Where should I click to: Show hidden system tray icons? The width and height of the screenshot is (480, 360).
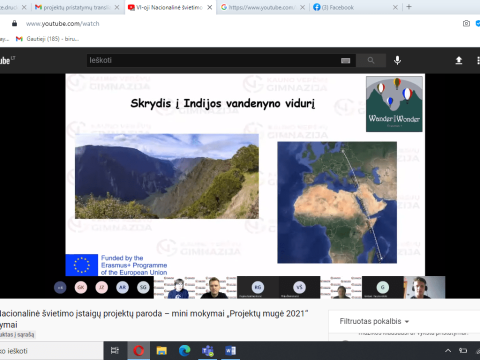point(448,351)
